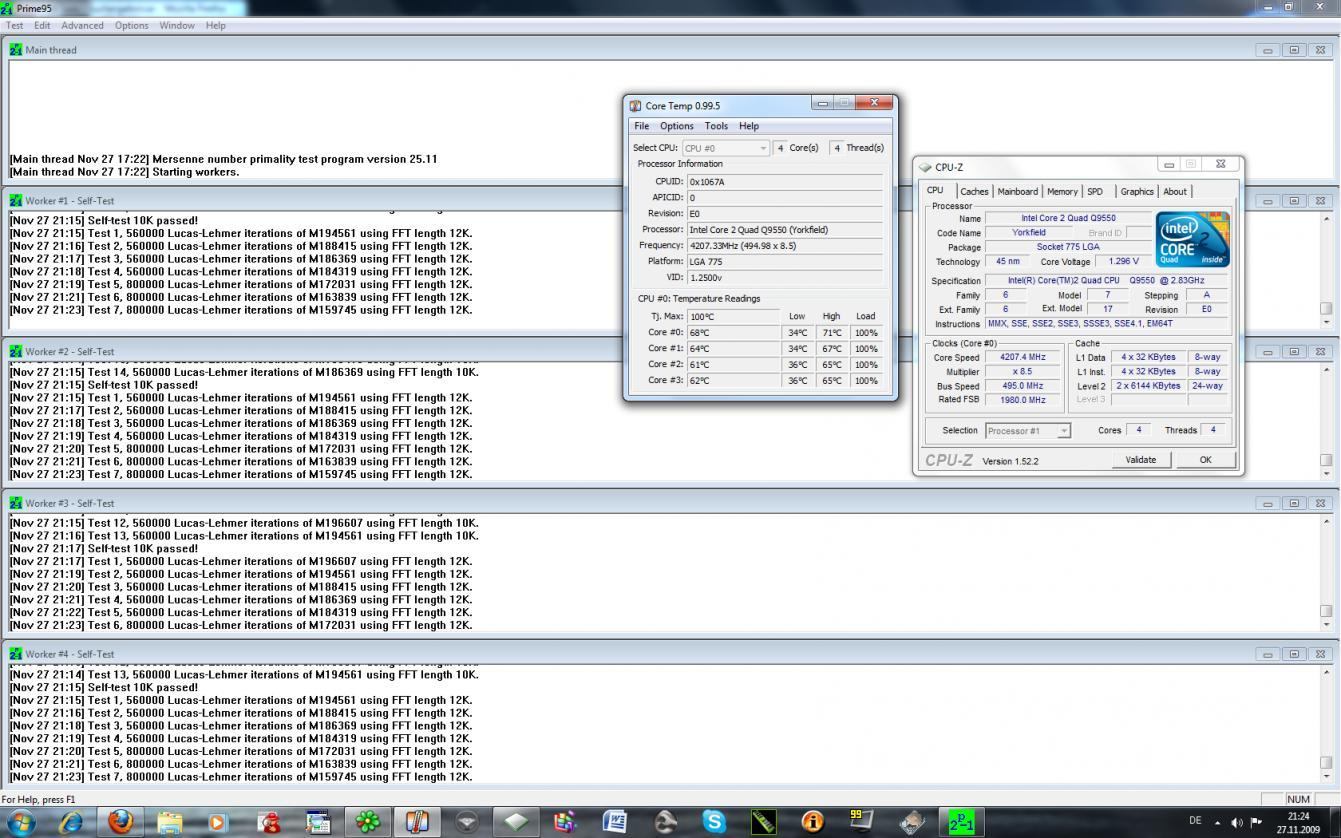
Task: Click the Frequency field in Core Temp
Action: click(785, 245)
